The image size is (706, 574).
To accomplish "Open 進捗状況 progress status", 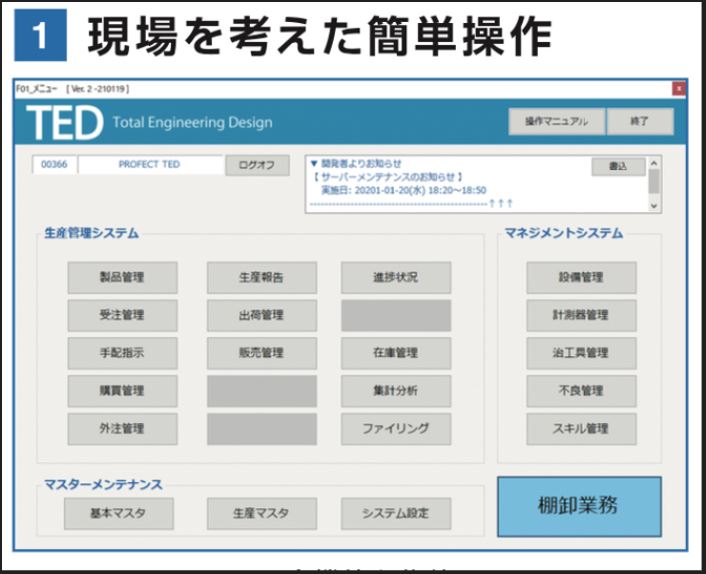I will [x=395, y=277].
